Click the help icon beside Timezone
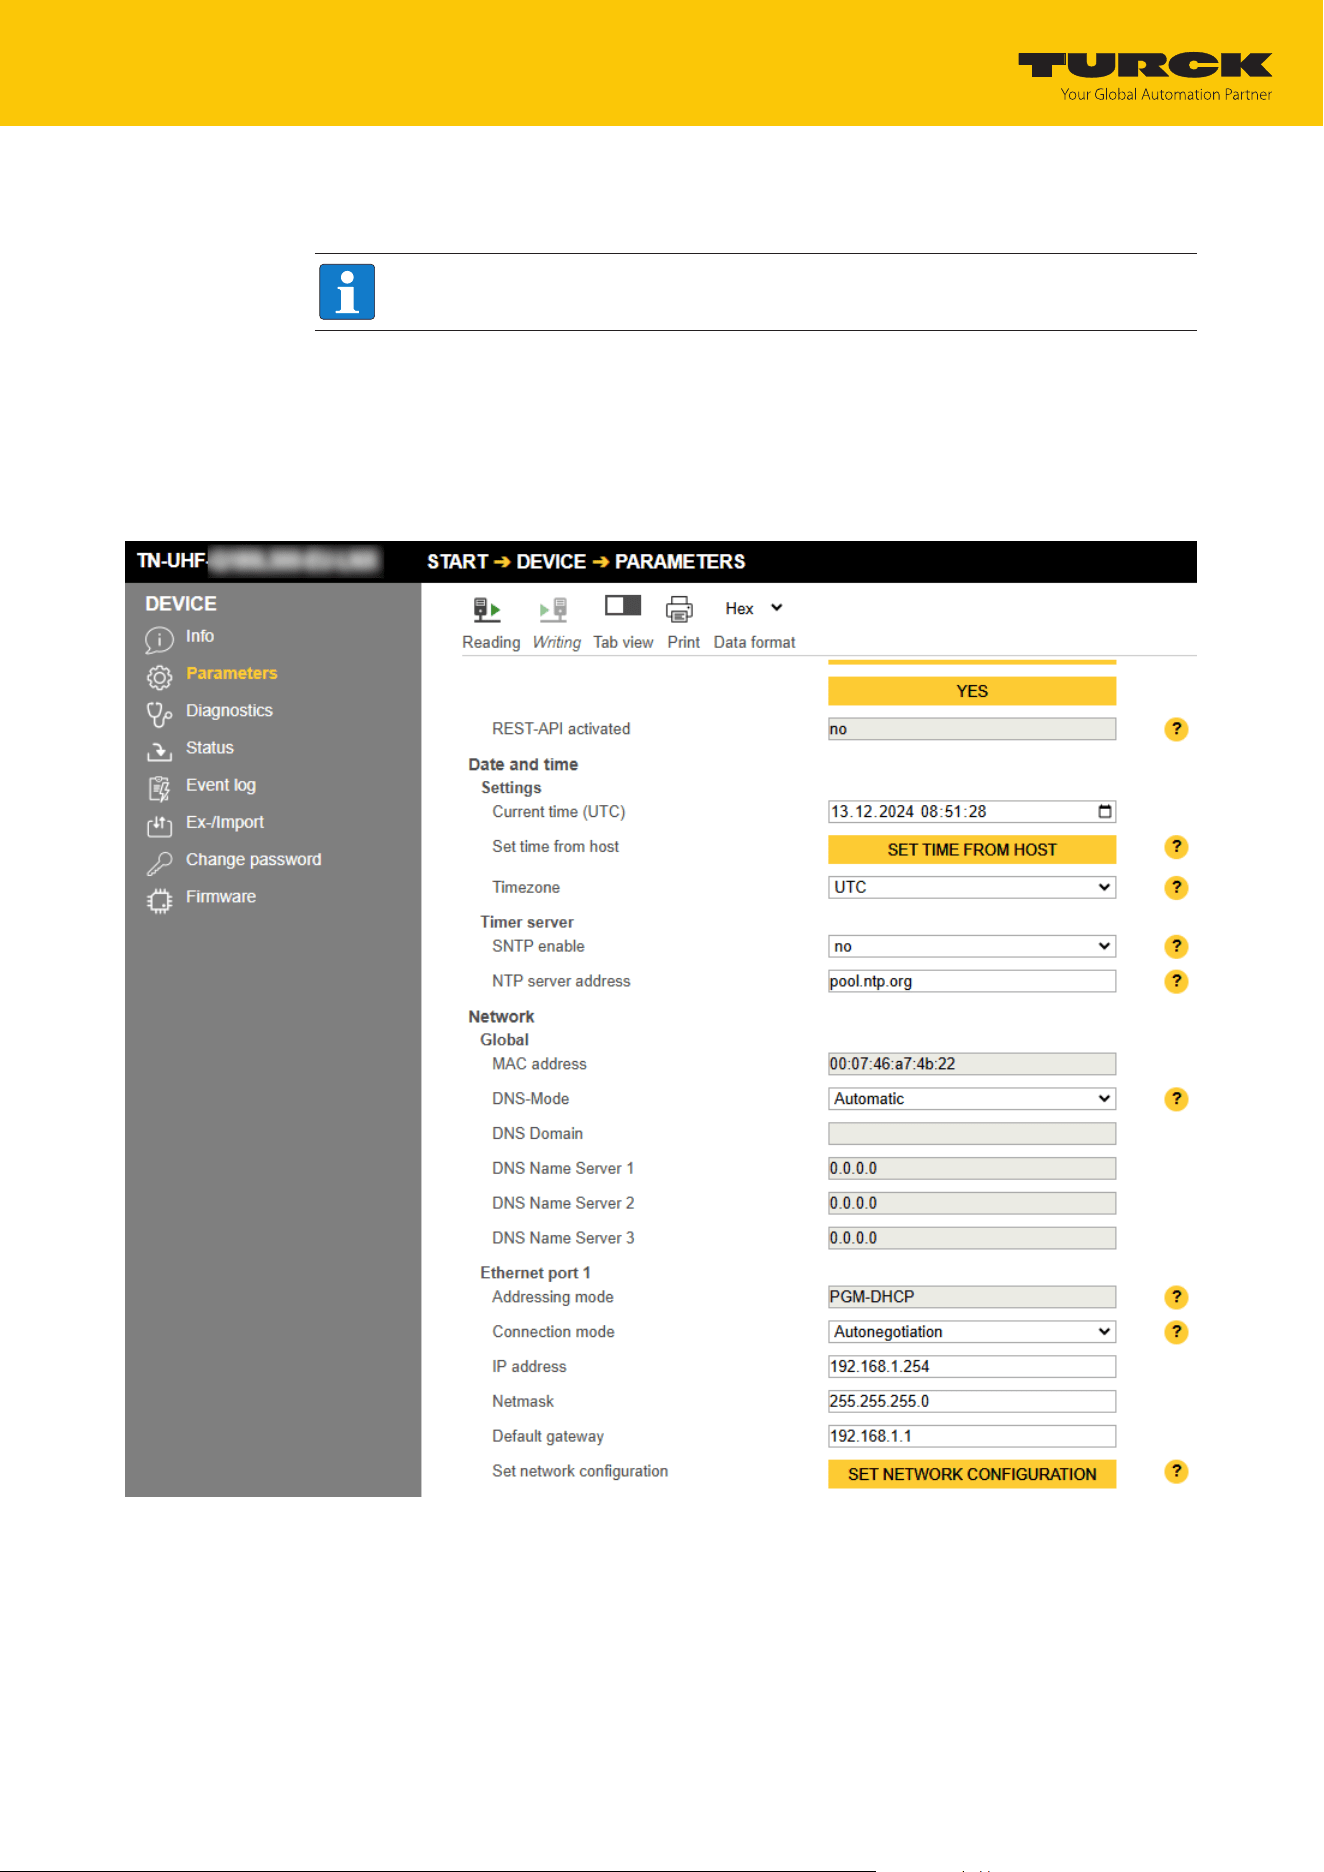 [1177, 887]
